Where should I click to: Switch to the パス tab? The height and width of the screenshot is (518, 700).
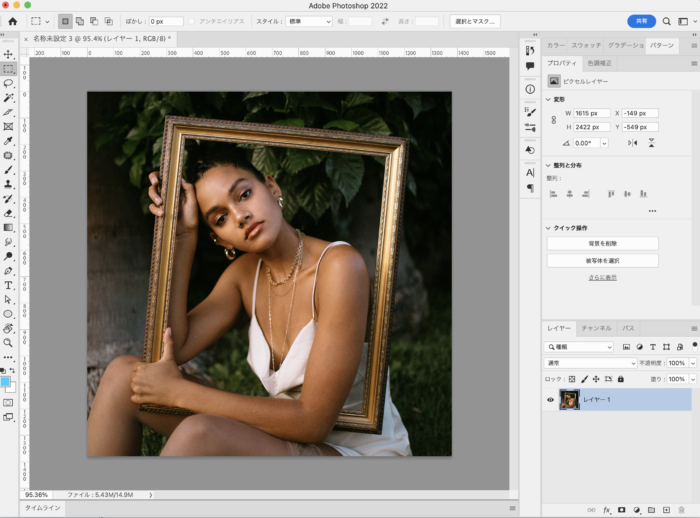(x=628, y=328)
